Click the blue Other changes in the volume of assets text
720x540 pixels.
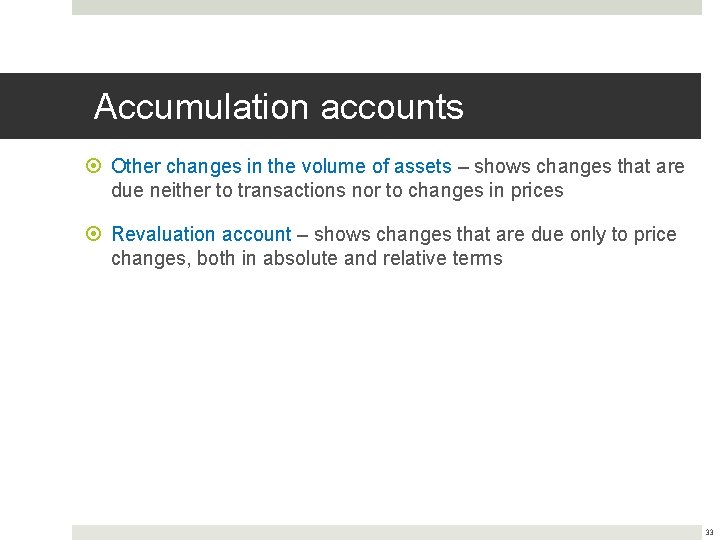click(x=281, y=166)
